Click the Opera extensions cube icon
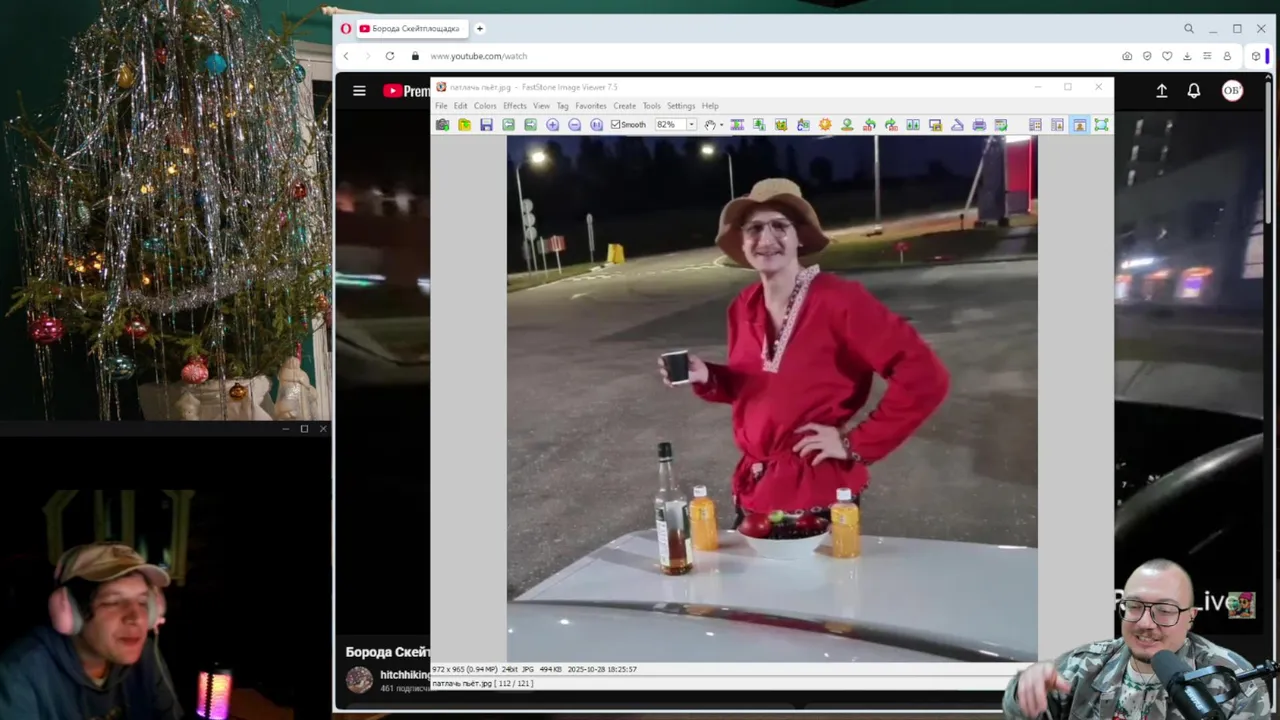The width and height of the screenshot is (1280, 720). [x=1256, y=56]
